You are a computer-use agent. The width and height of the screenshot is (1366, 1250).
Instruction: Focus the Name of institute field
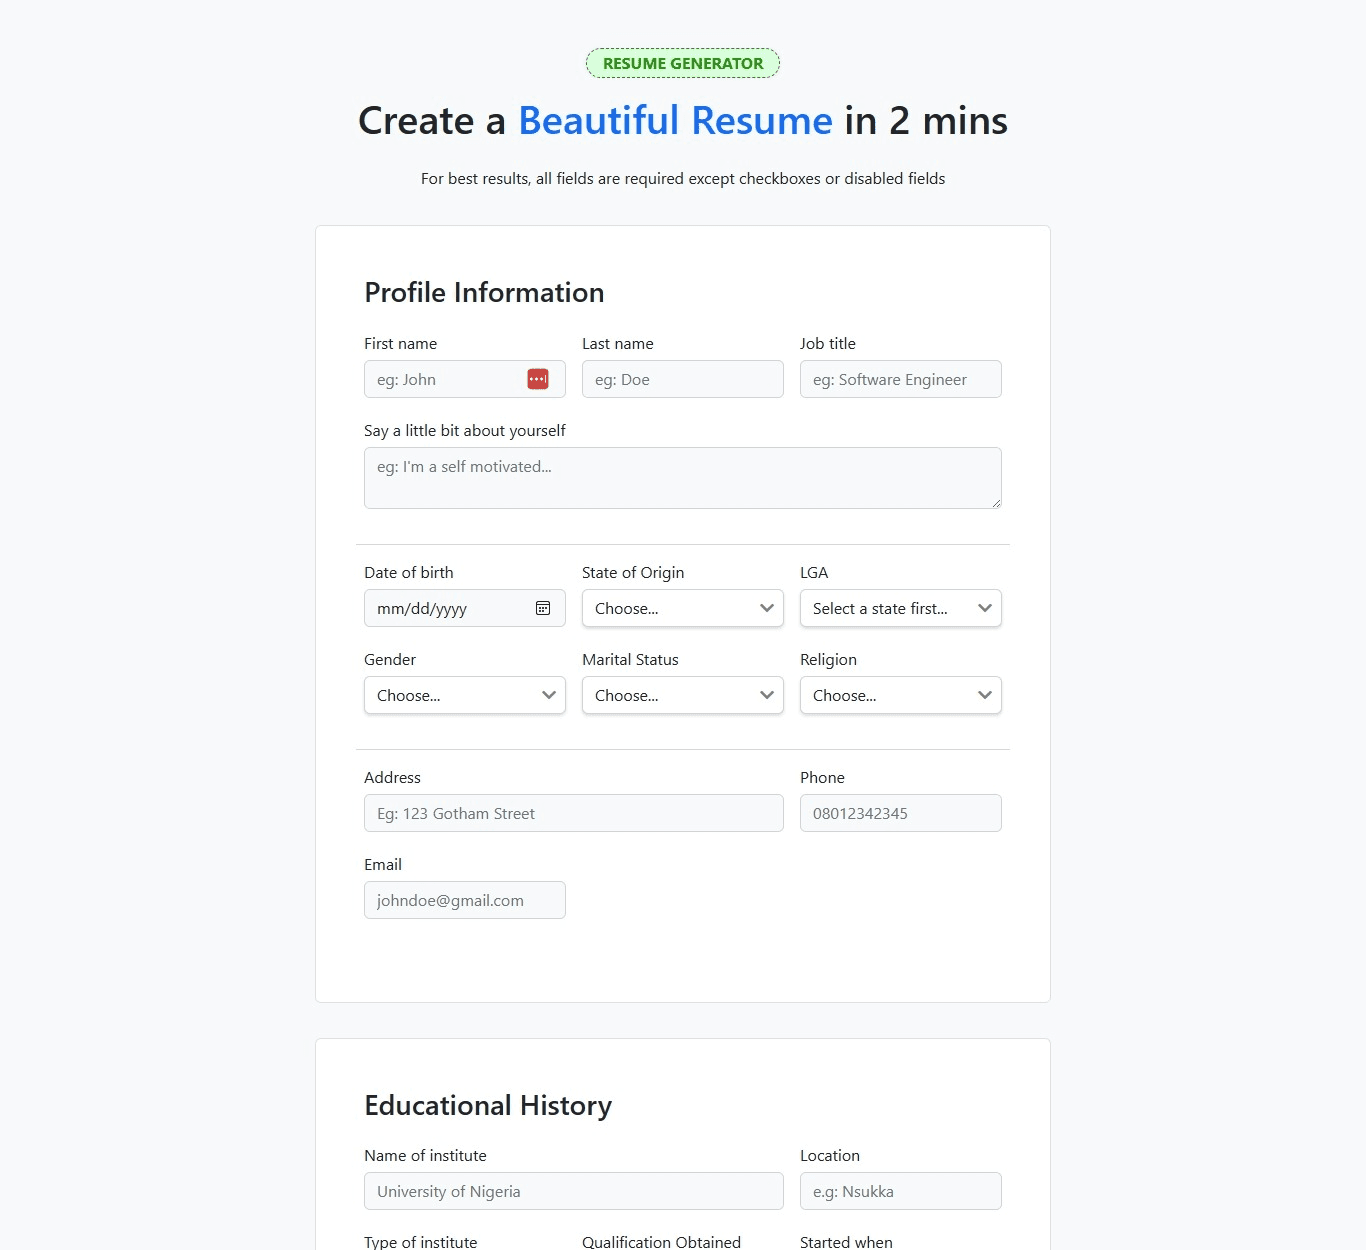[x=573, y=1191]
